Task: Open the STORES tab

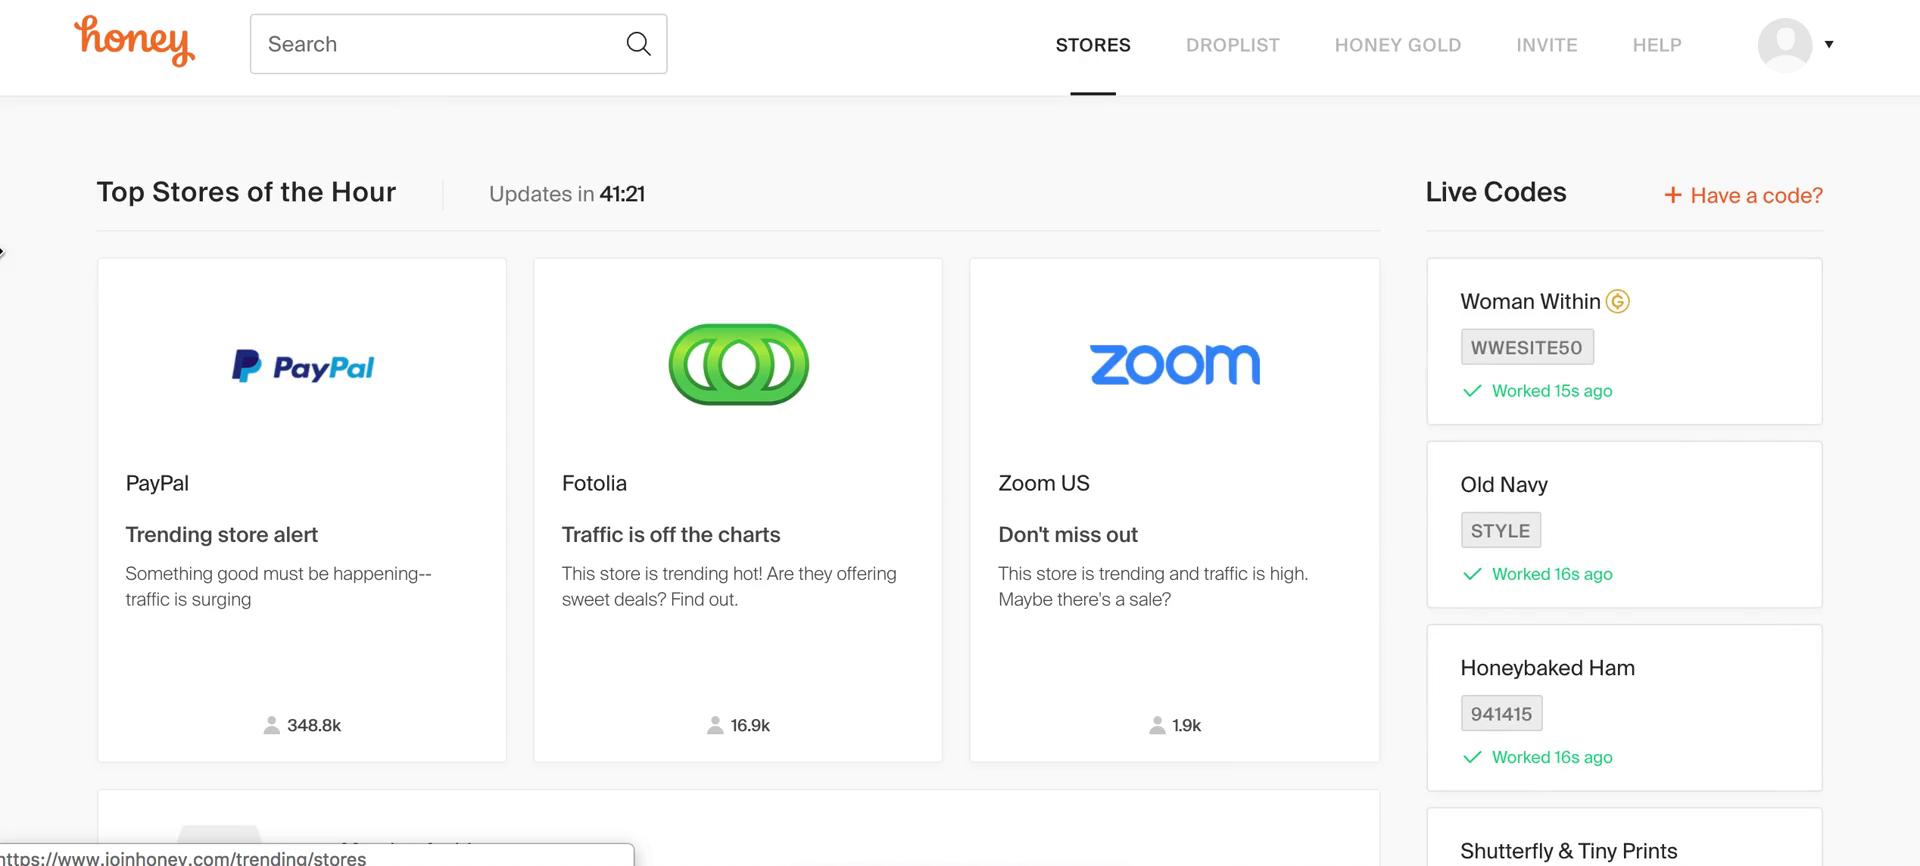Action: click(x=1093, y=45)
